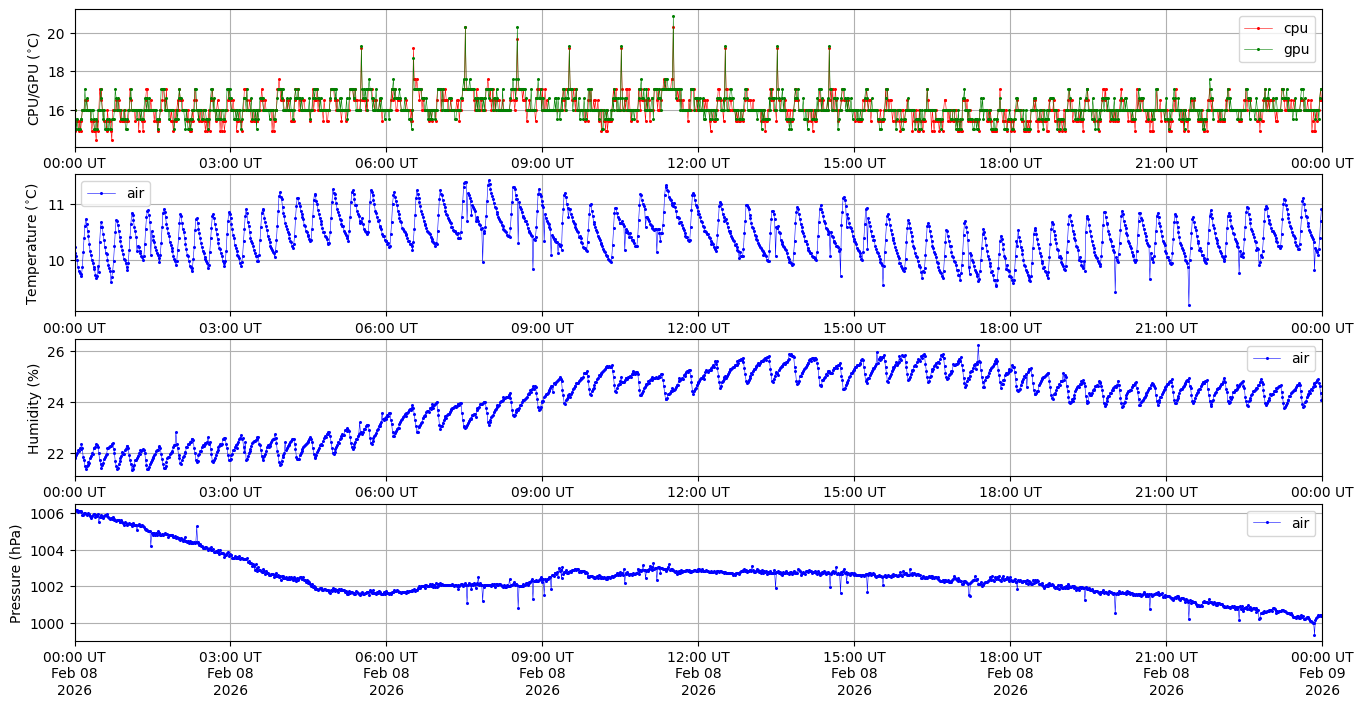Click the Humidity (%) y-axis label
Screen dimensions: 1363x707
pos(33,408)
